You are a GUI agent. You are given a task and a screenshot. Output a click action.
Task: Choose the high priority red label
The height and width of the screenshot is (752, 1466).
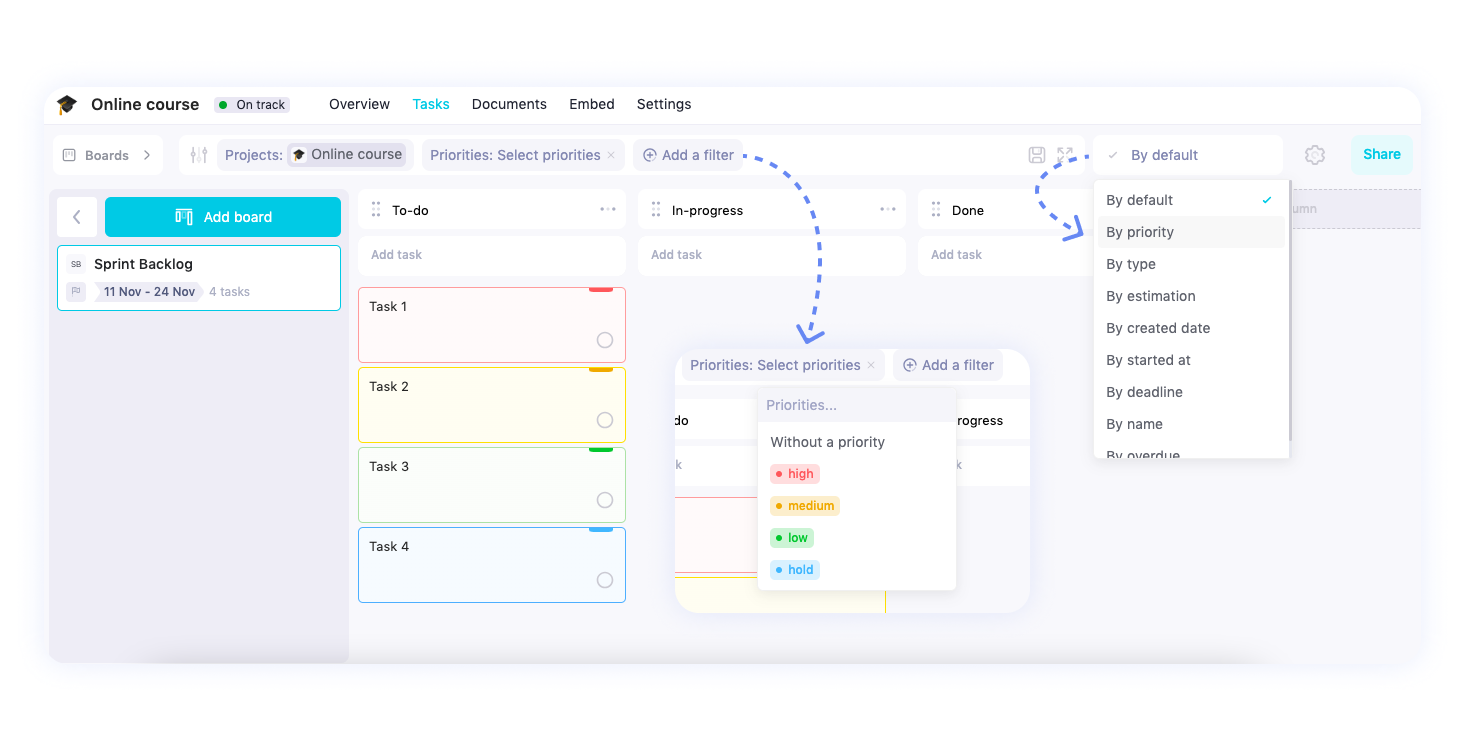click(x=794, y=473)
